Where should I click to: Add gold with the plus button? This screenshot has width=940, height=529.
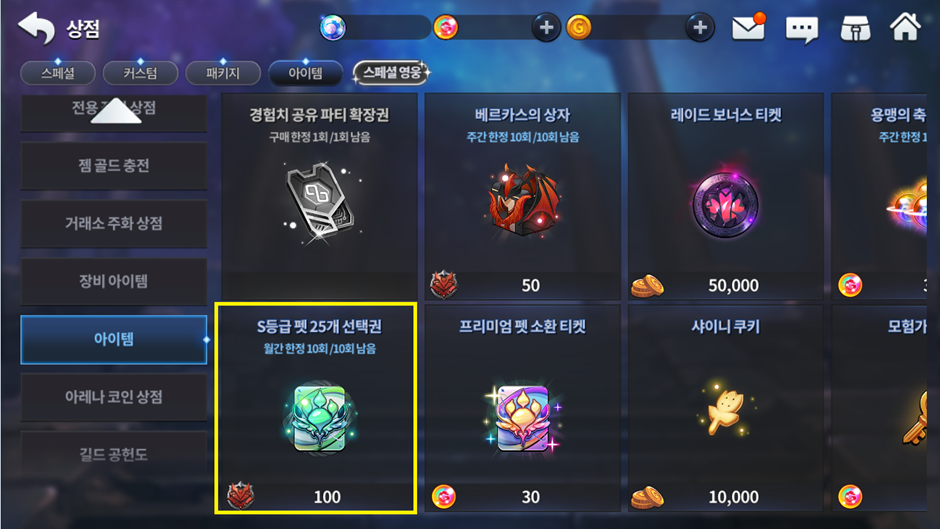(700, 28)
